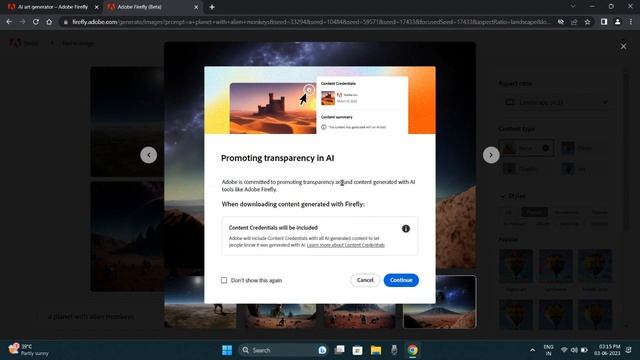Viewport: 640px width, 360px height.
Task: Click the firefly.adobe.com address bar
Action: tap(310, 22)
